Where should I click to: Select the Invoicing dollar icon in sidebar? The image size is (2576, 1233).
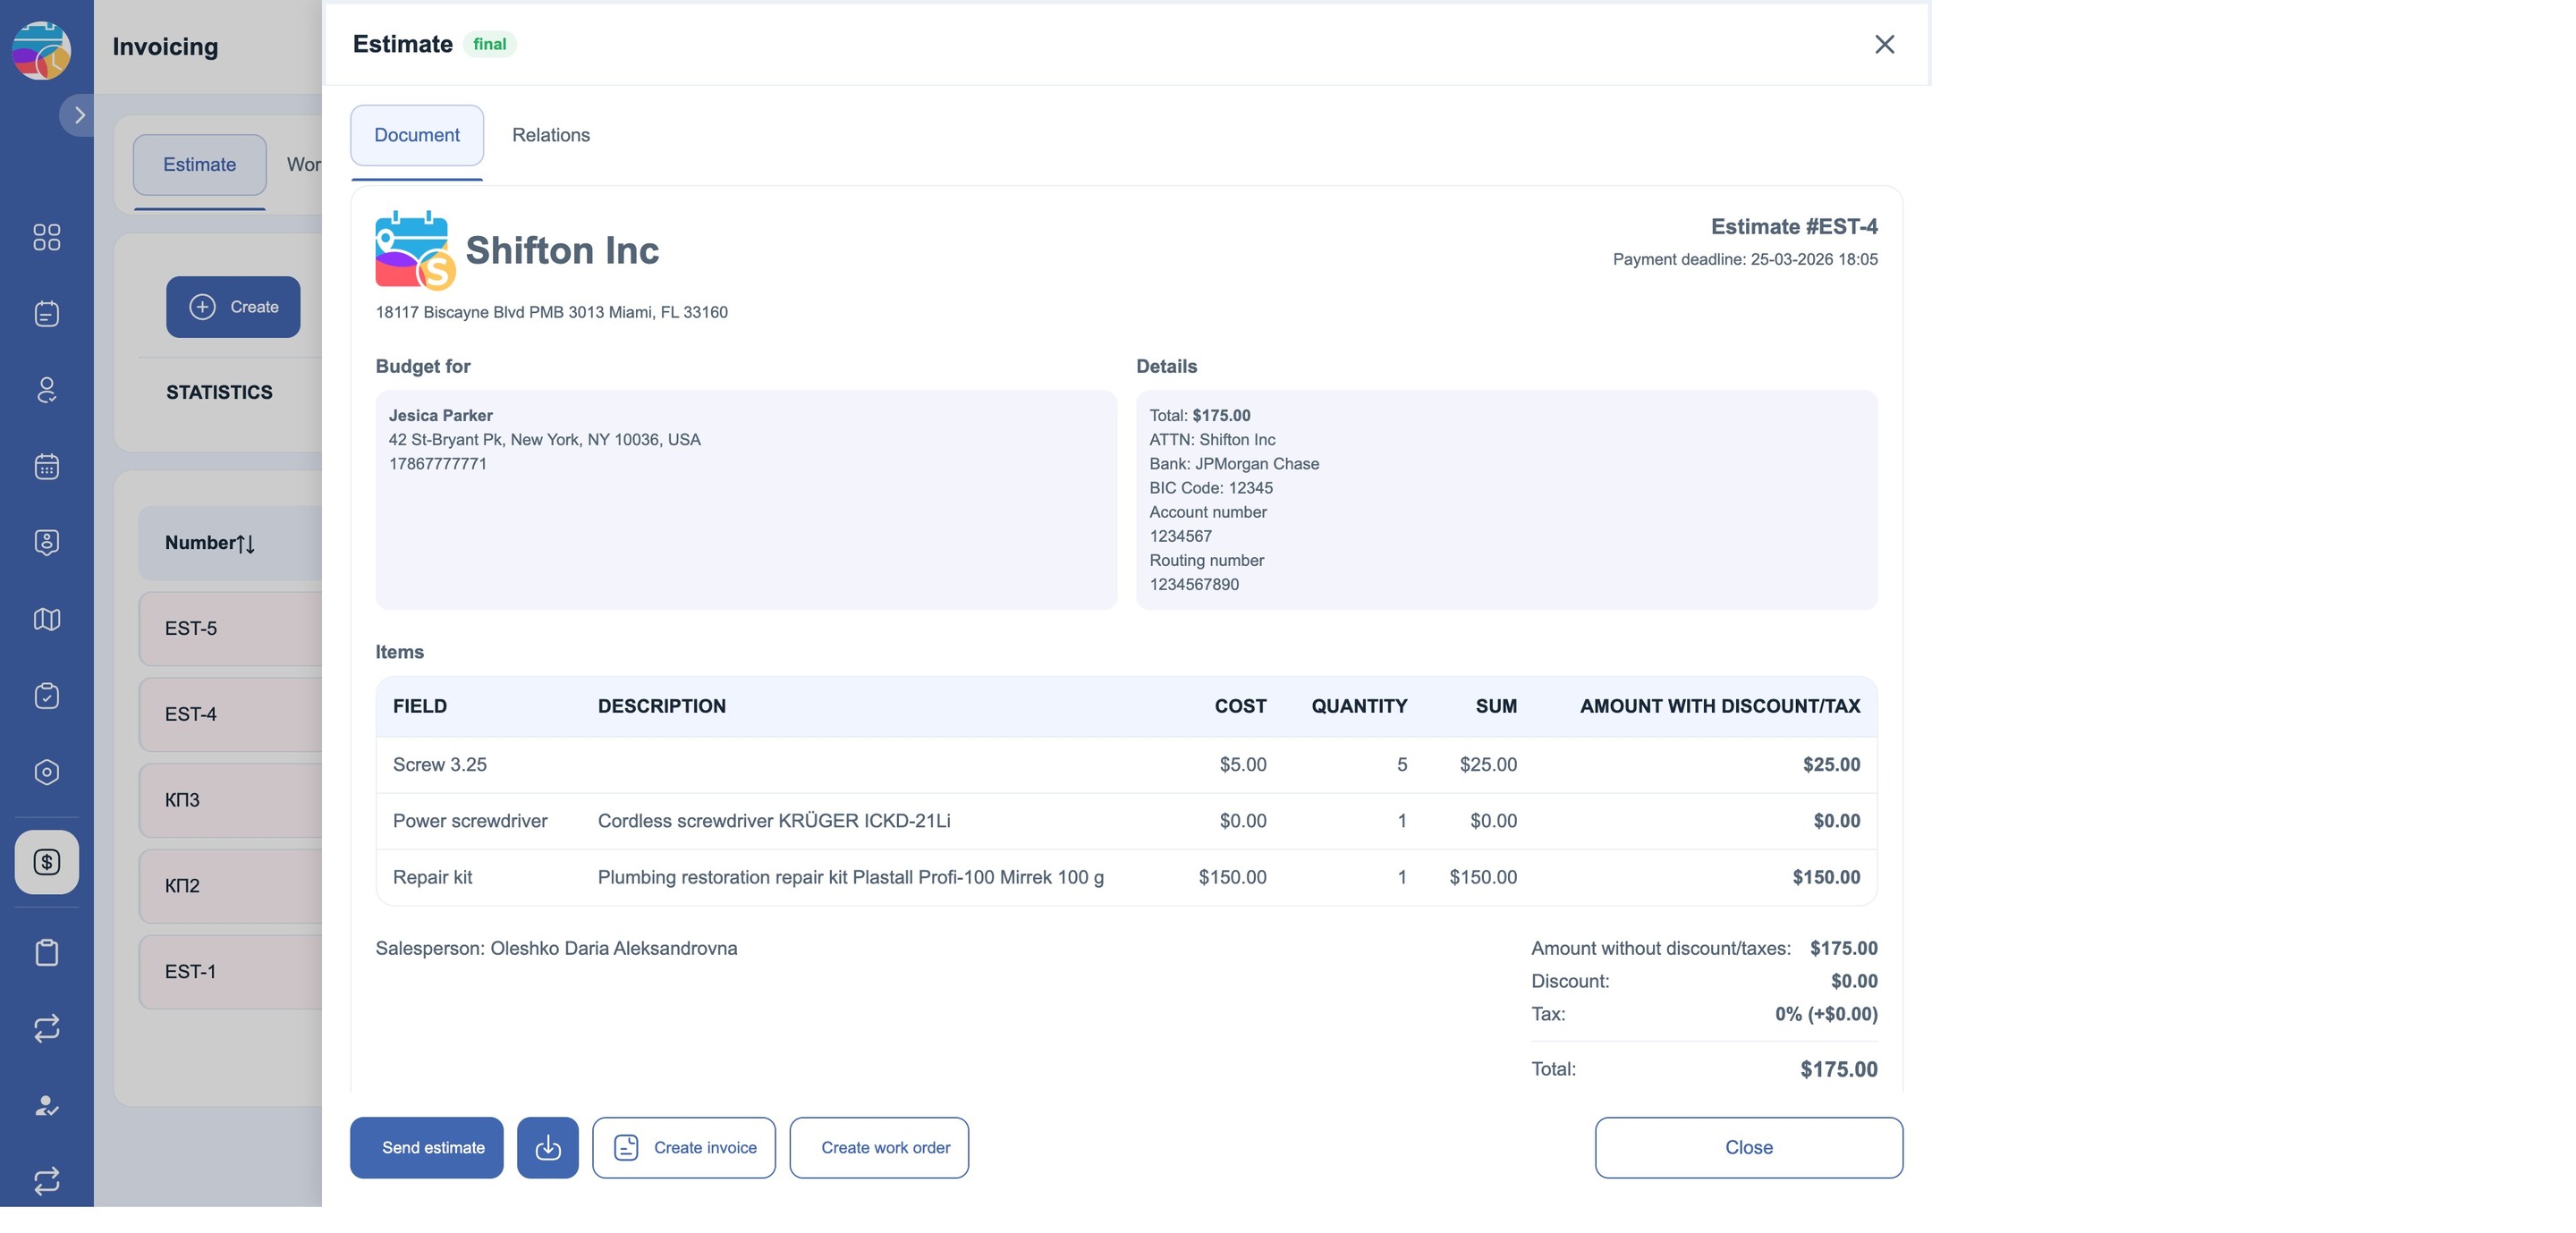point(47,862)
